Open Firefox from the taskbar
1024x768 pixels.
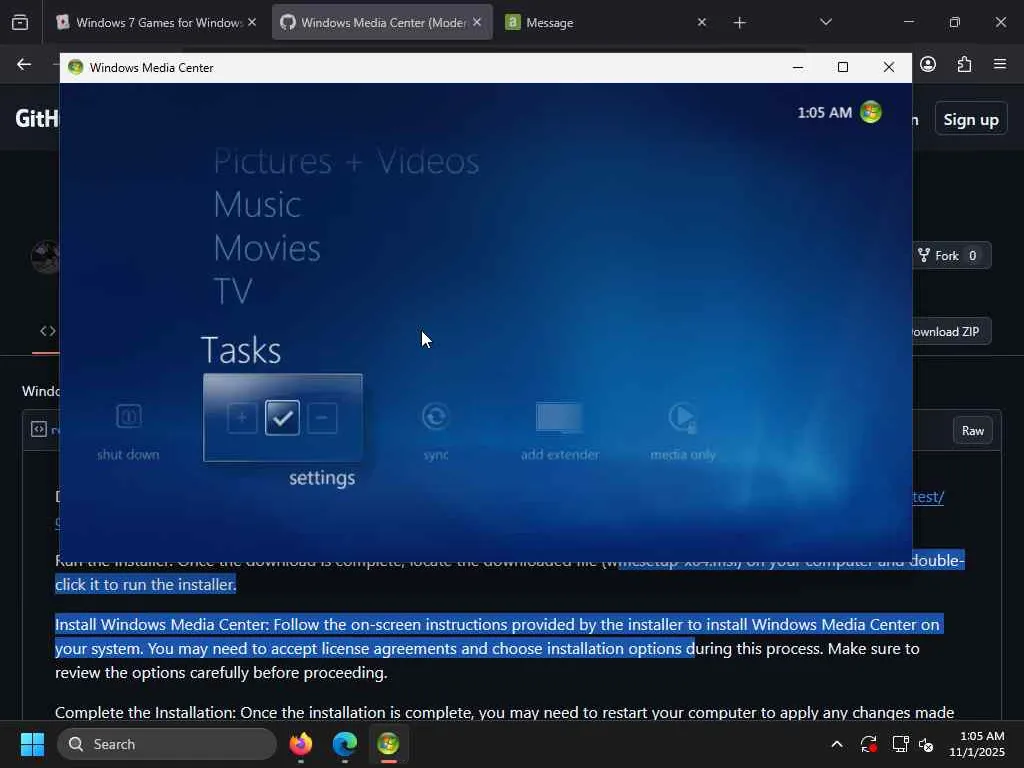300,744
